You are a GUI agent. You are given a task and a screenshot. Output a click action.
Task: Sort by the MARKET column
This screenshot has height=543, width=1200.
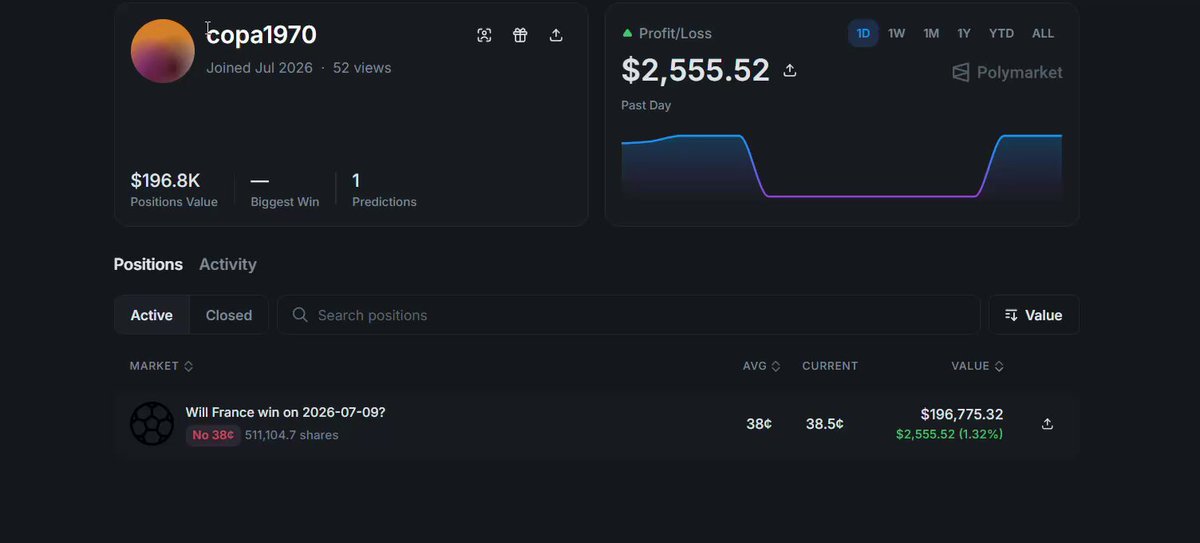[161, 366]
